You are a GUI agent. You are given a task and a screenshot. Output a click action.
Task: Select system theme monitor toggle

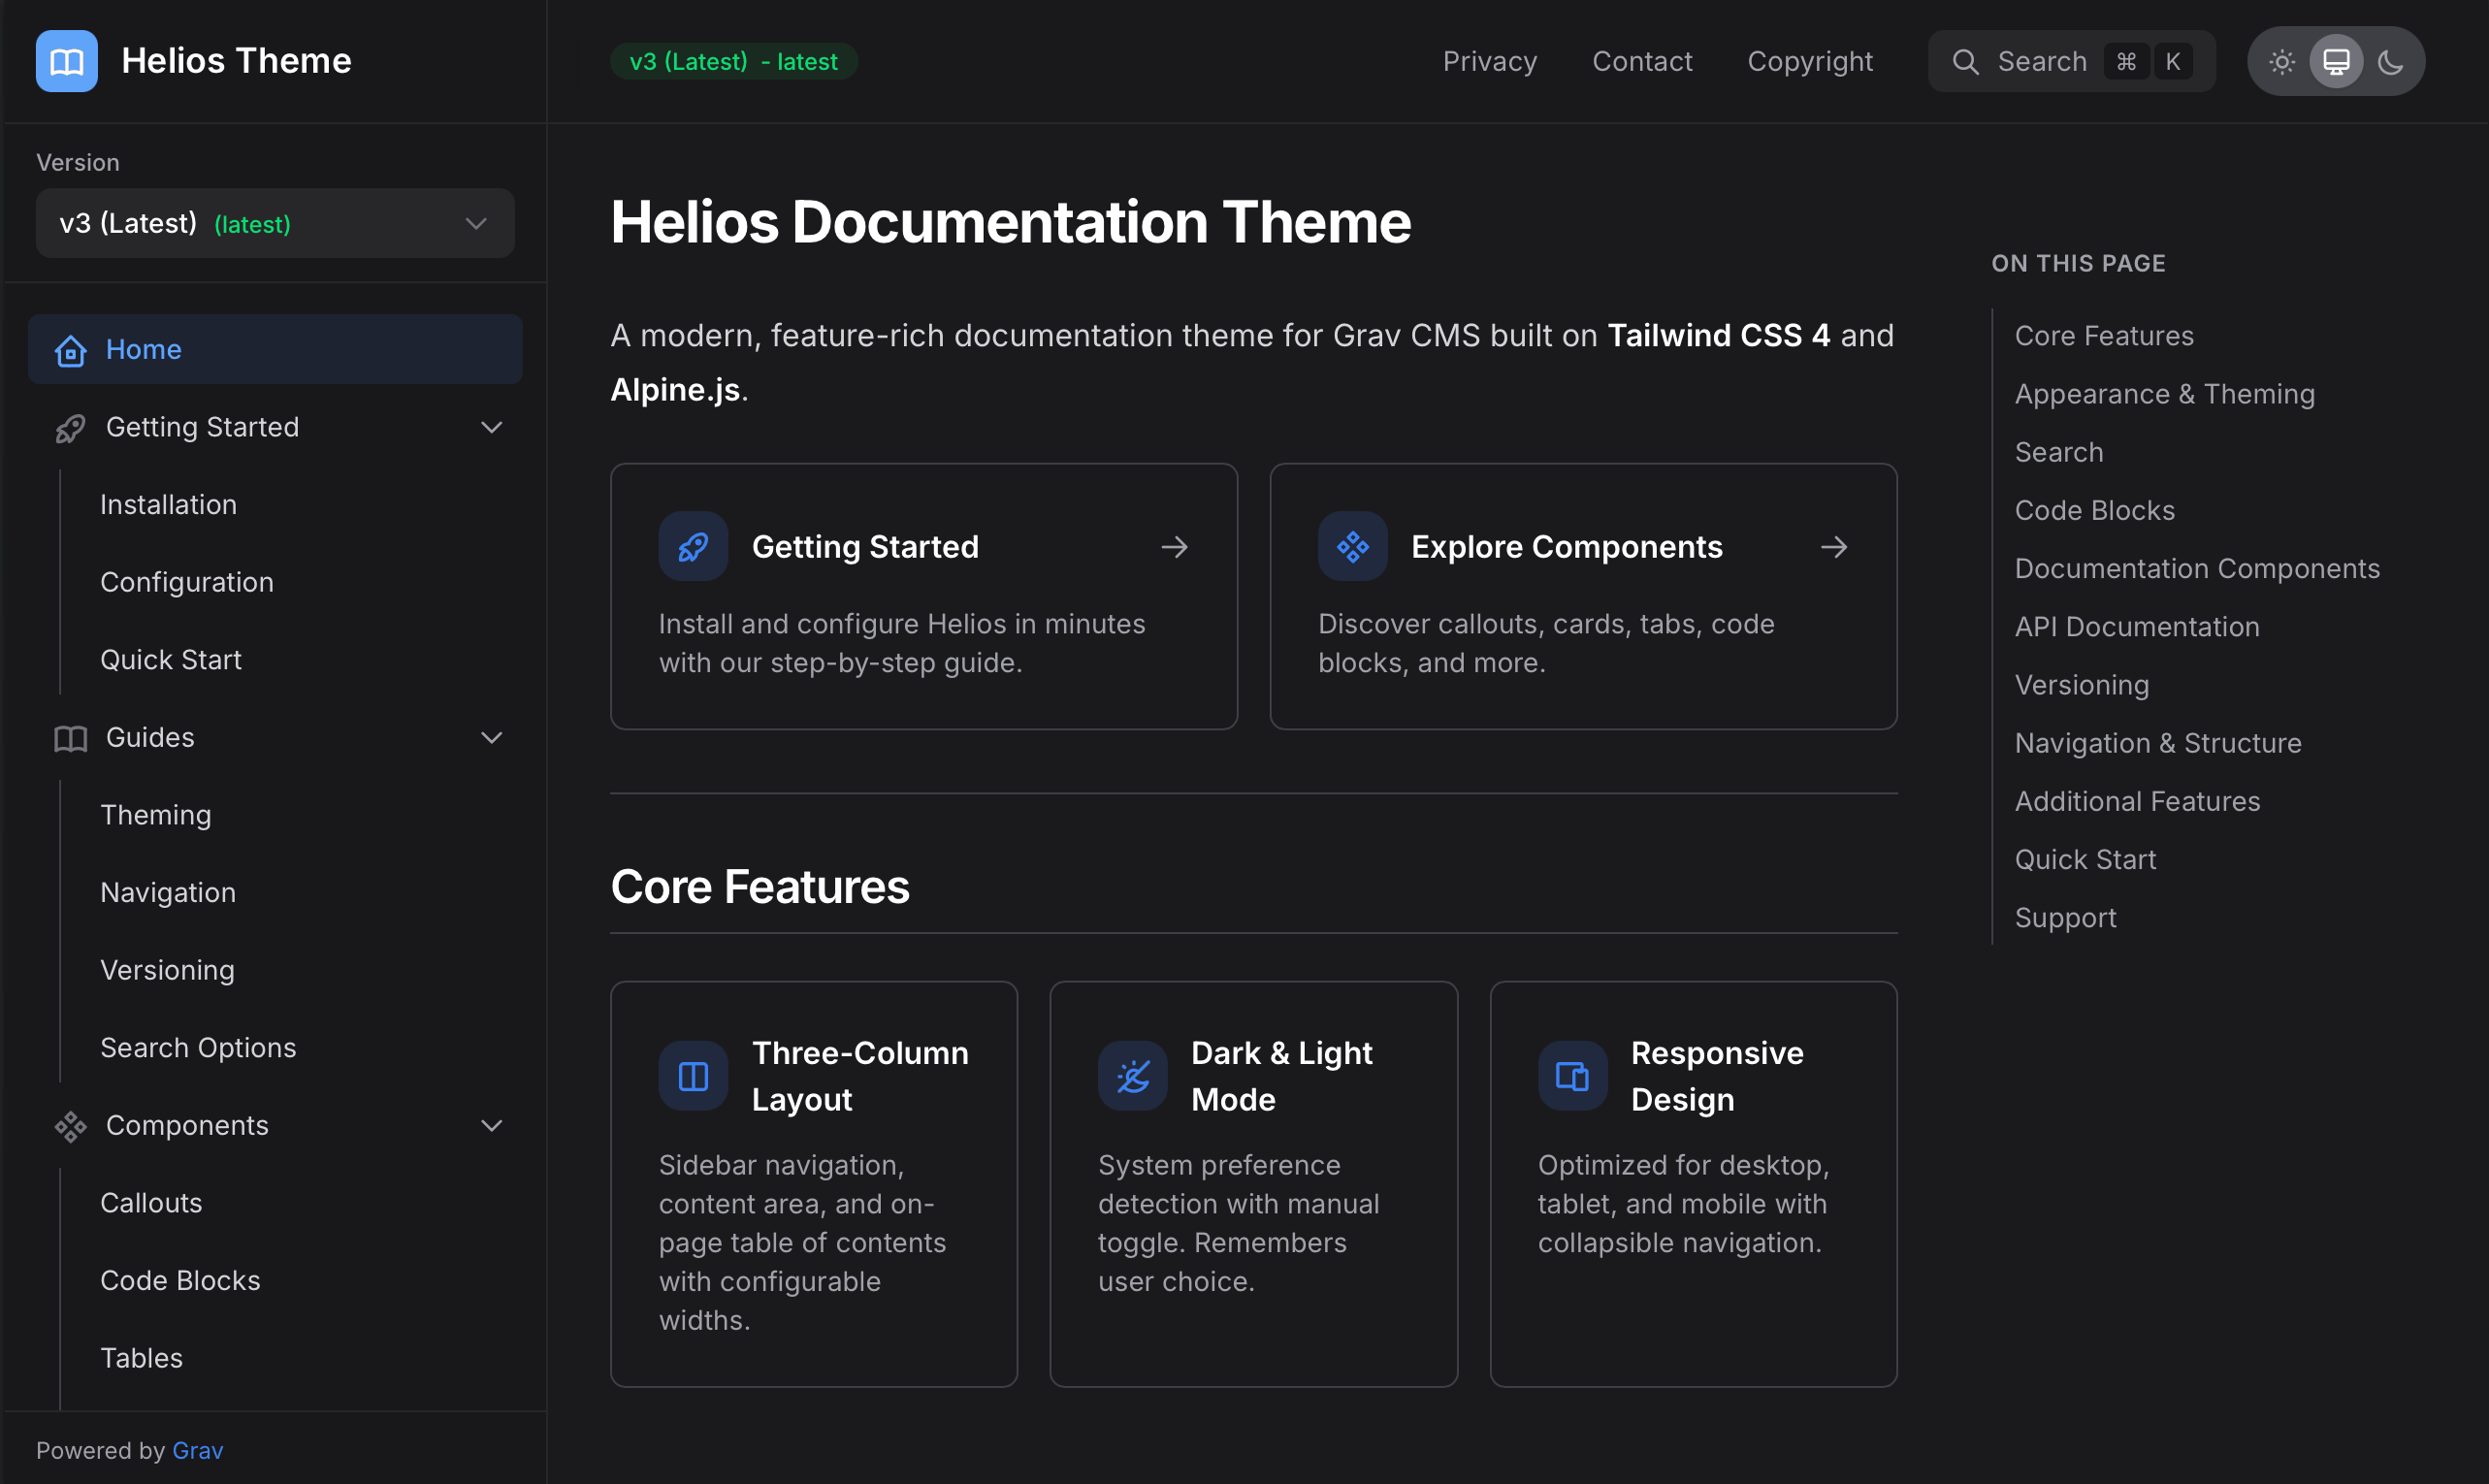pyautogui.click(x=2336, y=62)
